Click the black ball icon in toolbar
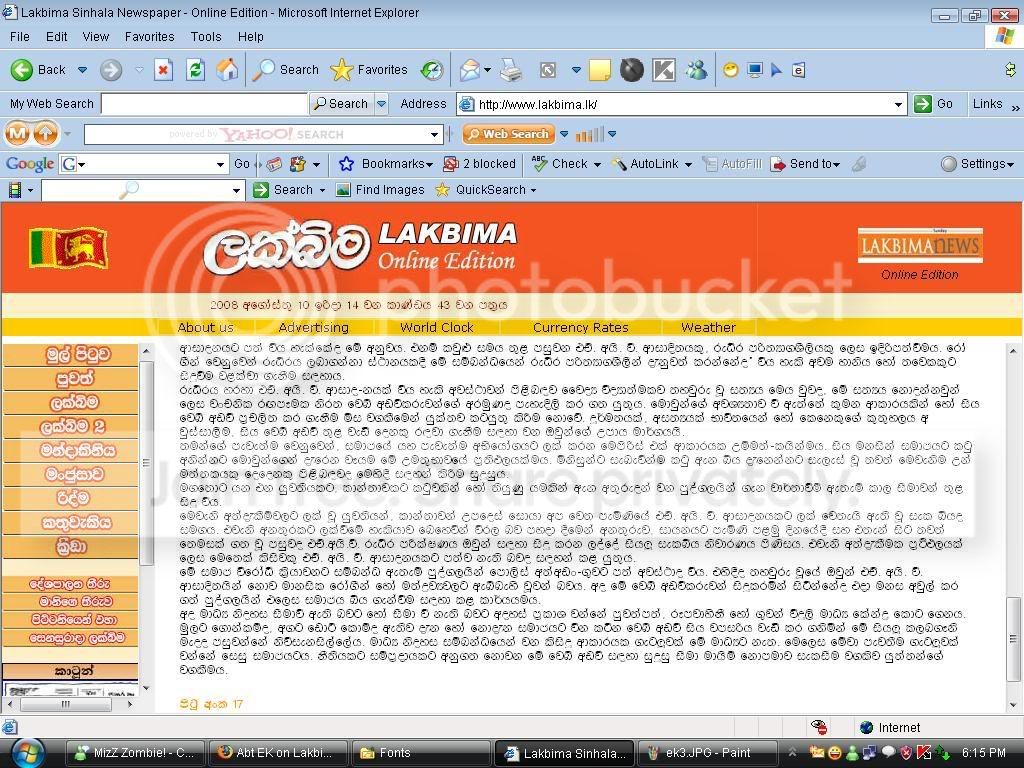The width and height of the screenshot is (1024, 768). click(x=632, y=70)
